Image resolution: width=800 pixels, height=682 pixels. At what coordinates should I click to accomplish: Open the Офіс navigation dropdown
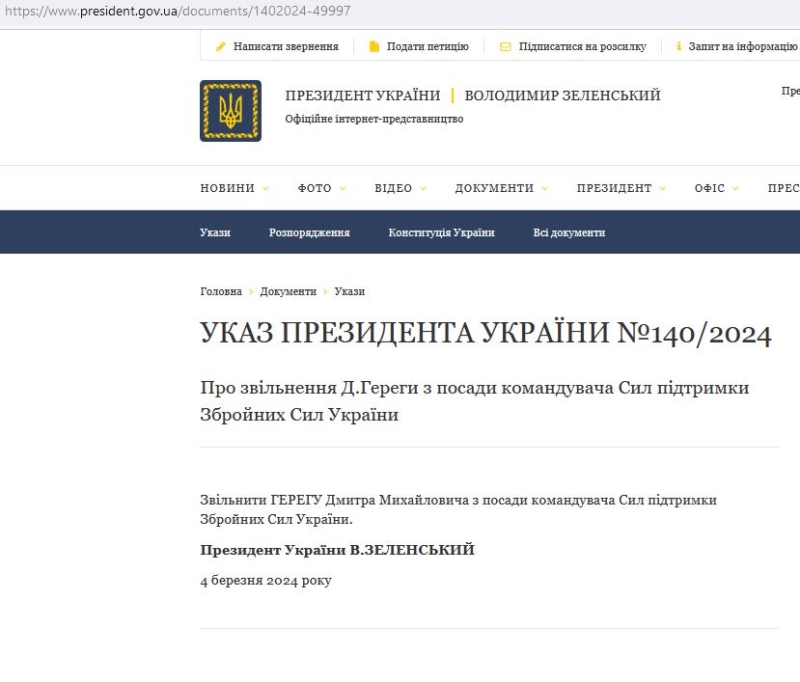click(716, 188)
